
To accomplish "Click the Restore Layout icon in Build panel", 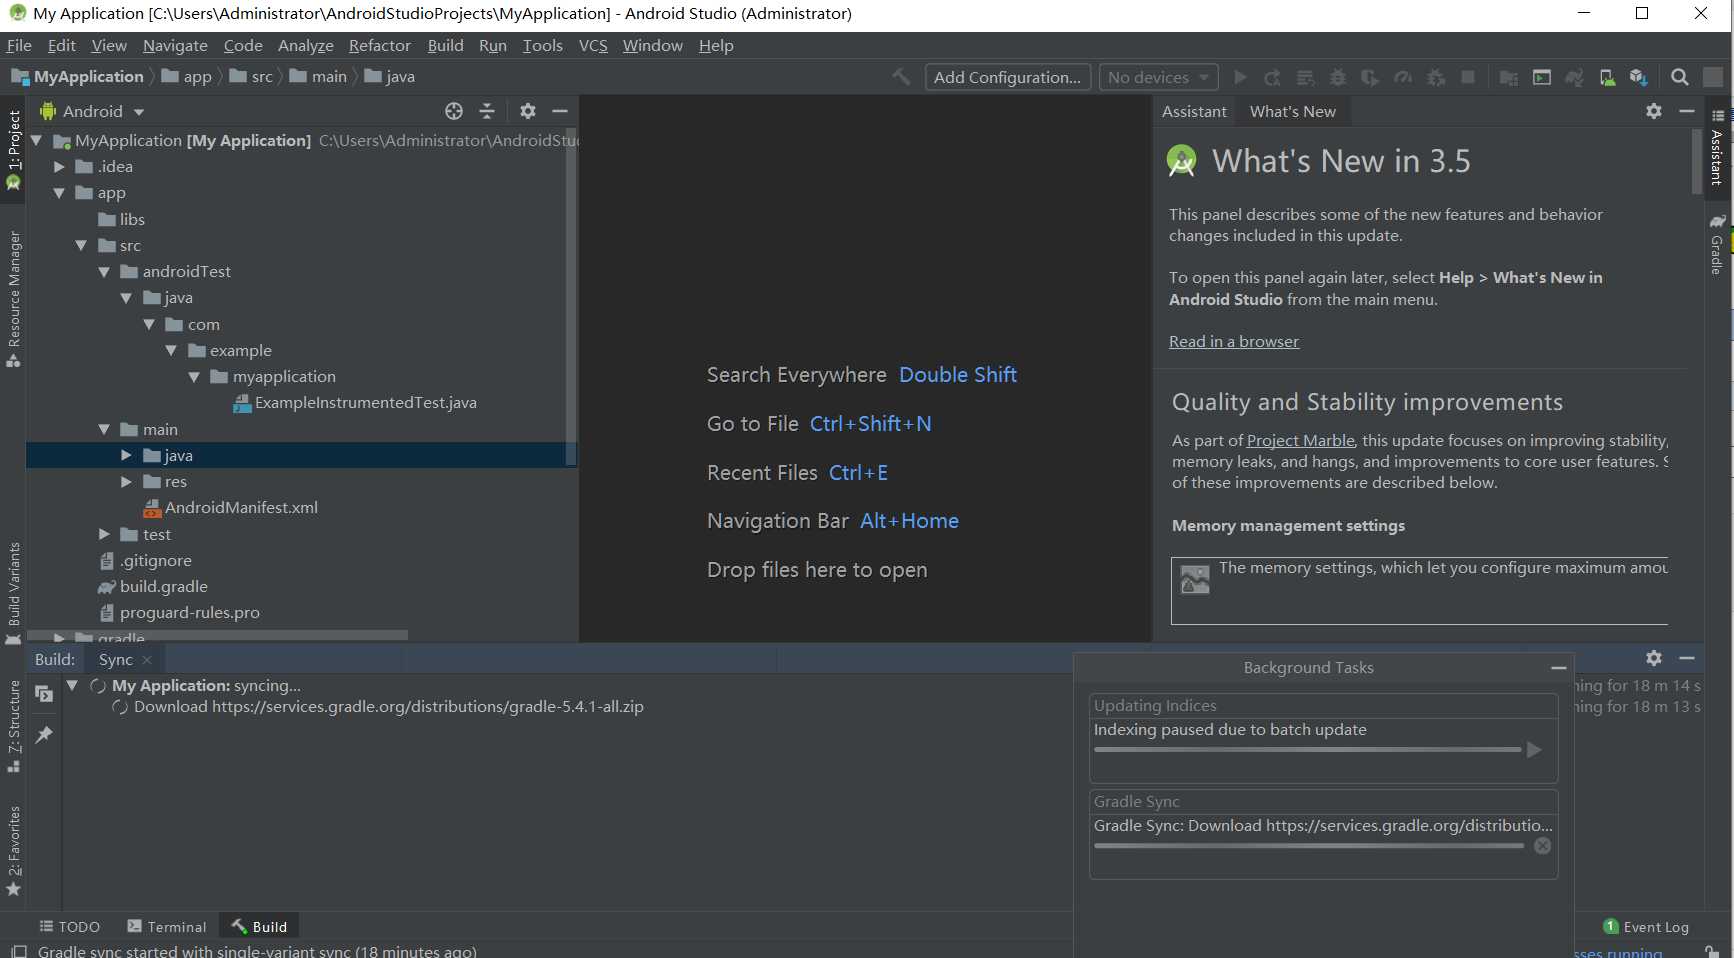I will coord(44,693).
